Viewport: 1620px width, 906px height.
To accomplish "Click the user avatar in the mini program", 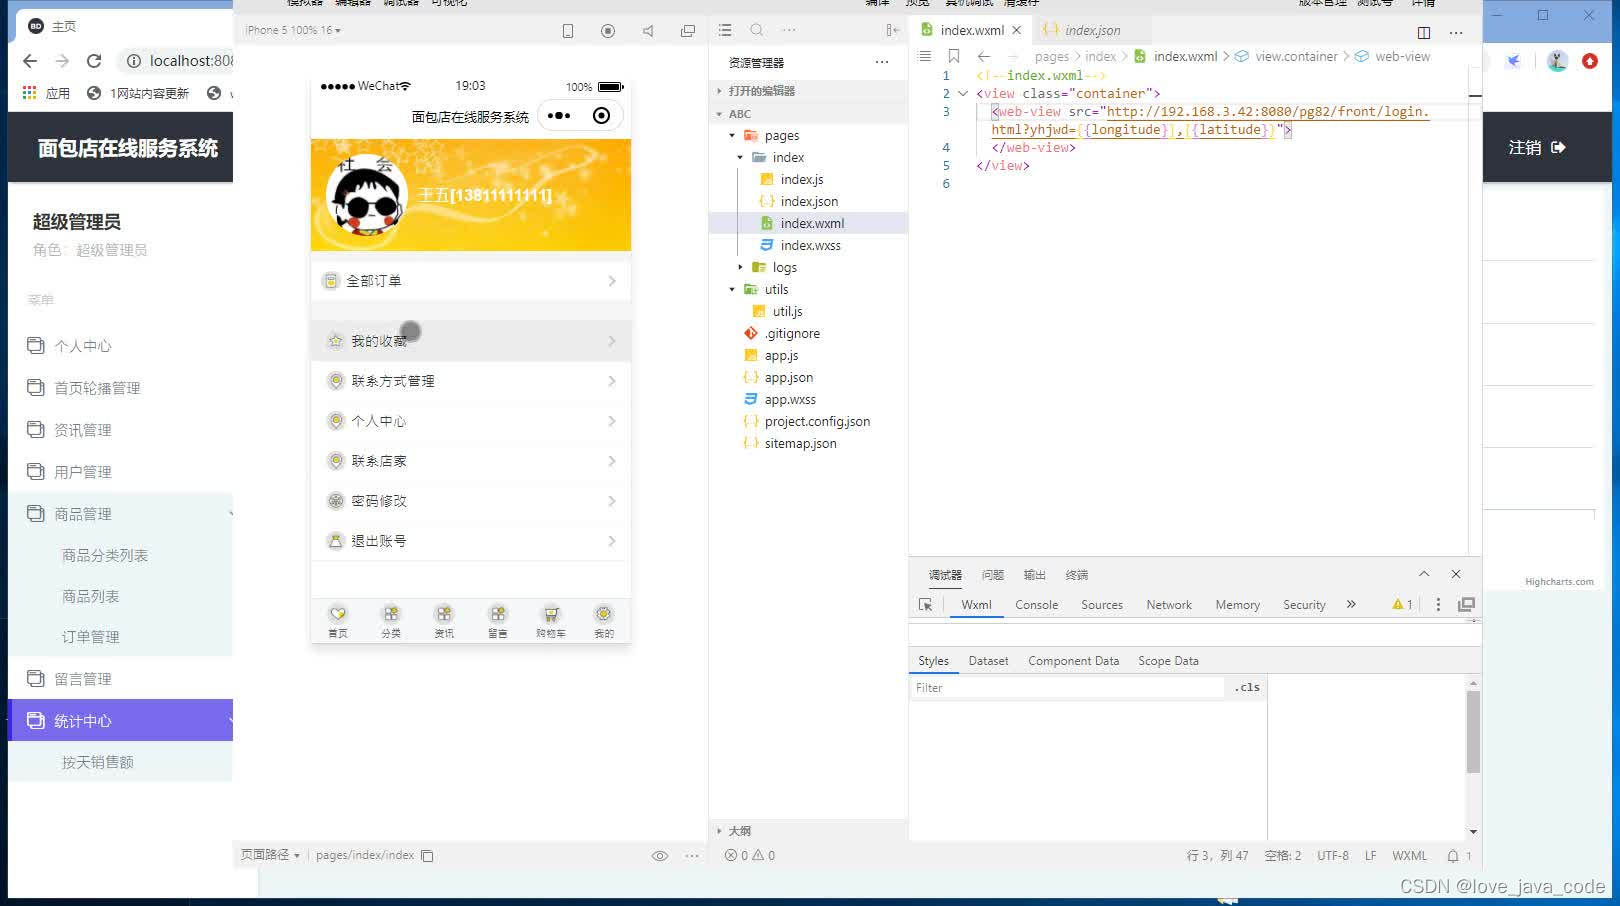I will (367, 195).
